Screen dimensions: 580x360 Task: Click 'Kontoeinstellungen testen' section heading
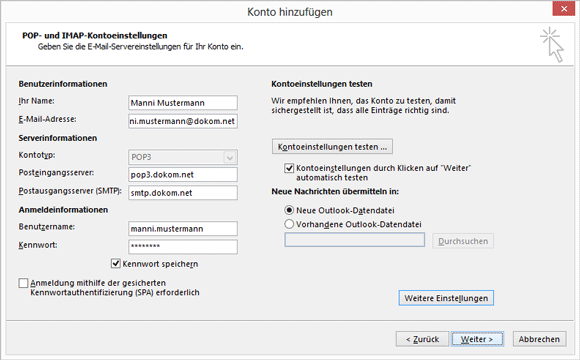[322, 84]
